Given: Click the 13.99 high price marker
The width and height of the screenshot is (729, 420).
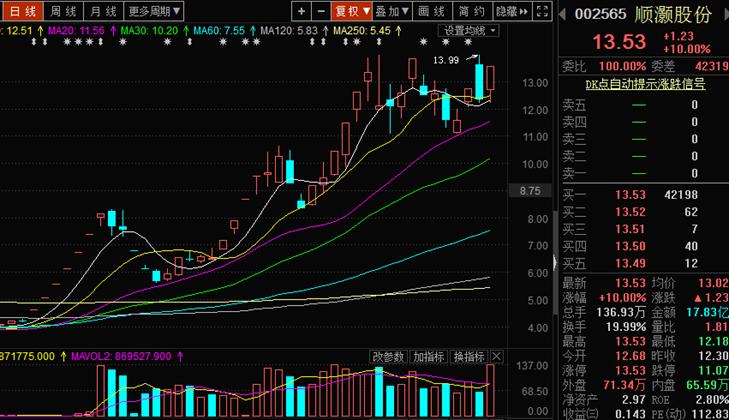Looking at the screenshot, I should 446,61.
